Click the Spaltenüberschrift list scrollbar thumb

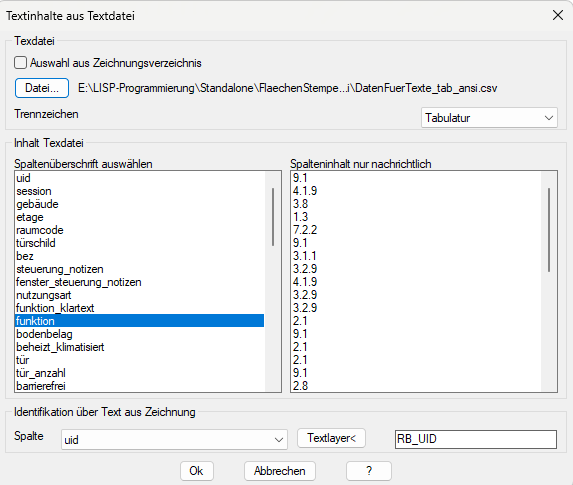coord(273,217)
